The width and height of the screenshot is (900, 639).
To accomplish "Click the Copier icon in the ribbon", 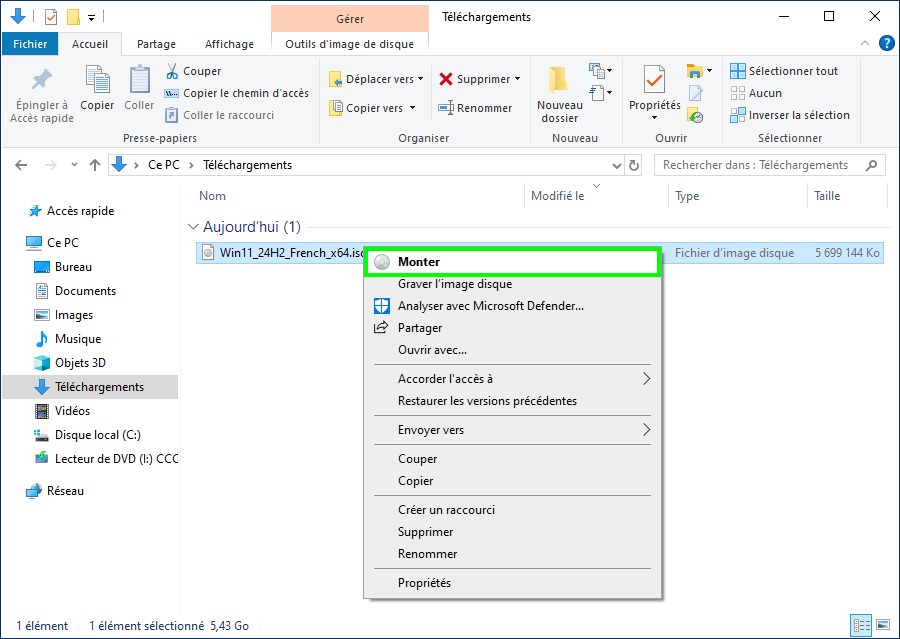I will (97, 79).
